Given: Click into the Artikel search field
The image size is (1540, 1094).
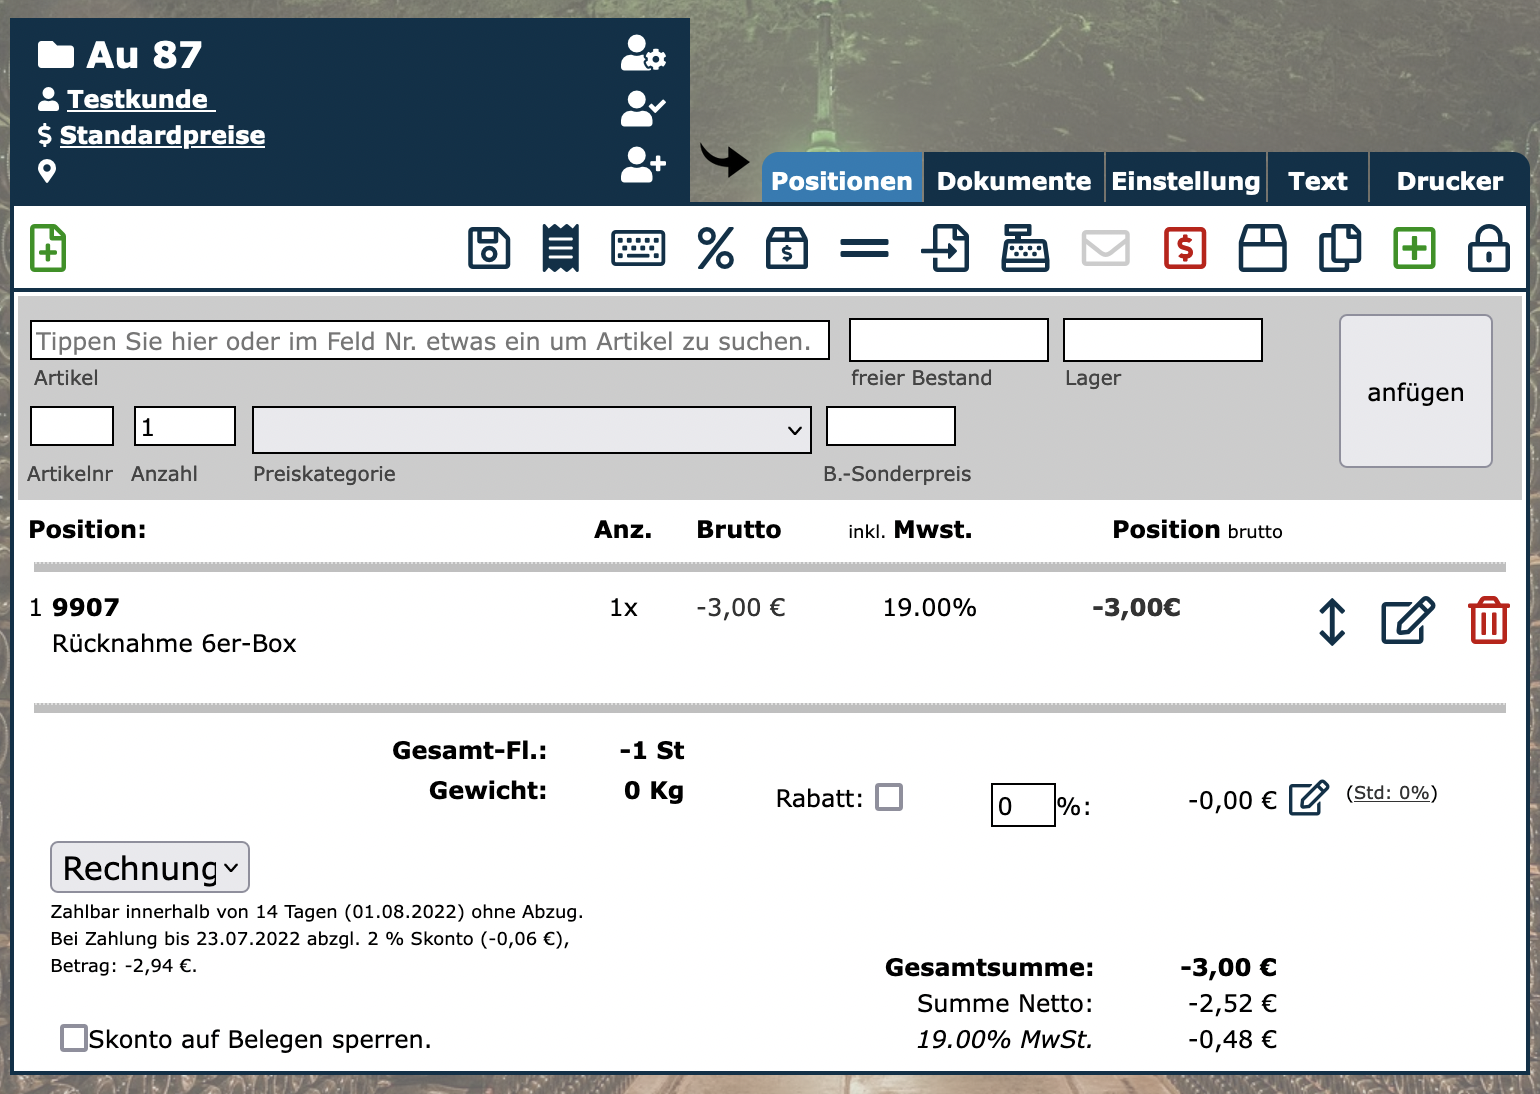Looking at the screenshot, I should [x=430, y=340].
